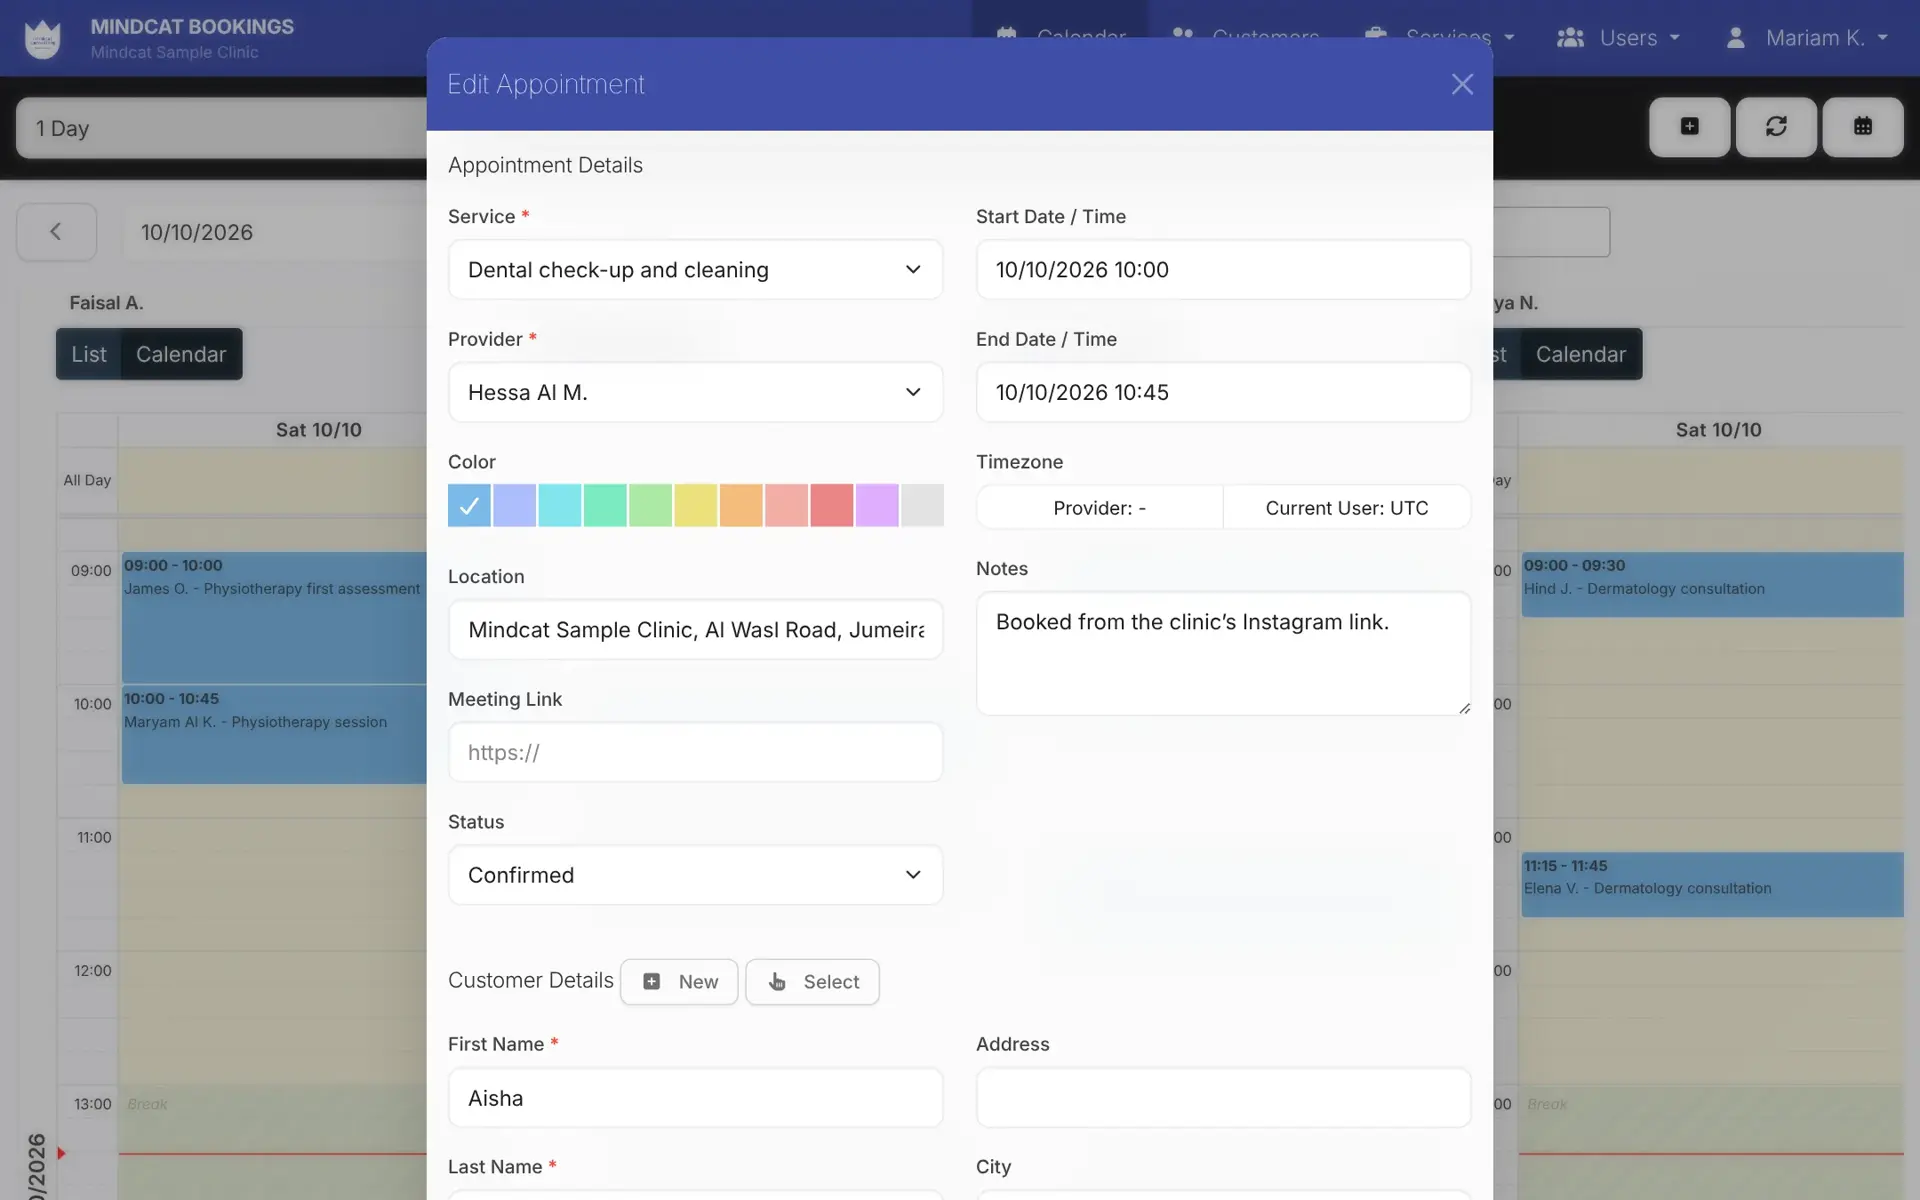
Task: Click the add appointment plus icon button
Action: (1689, 127)
